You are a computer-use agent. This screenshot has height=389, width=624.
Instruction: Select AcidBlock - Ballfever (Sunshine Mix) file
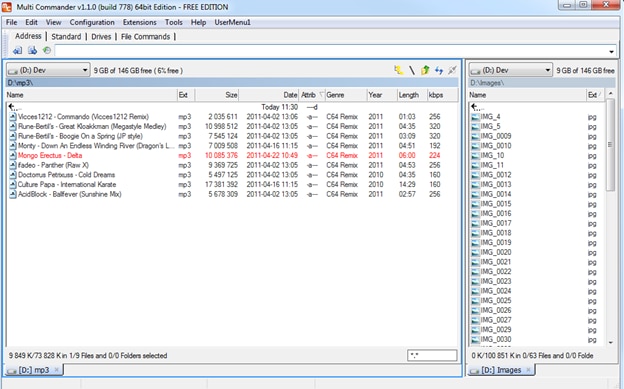click(x=70, y=194)
